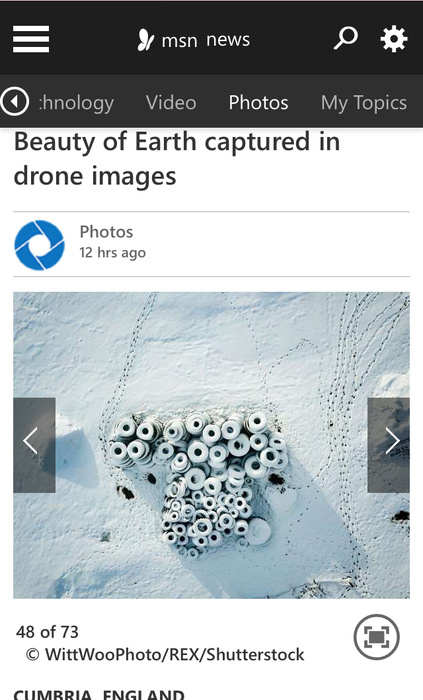Switch to the Video tab

pyautogui.click(x=171, y=103)
